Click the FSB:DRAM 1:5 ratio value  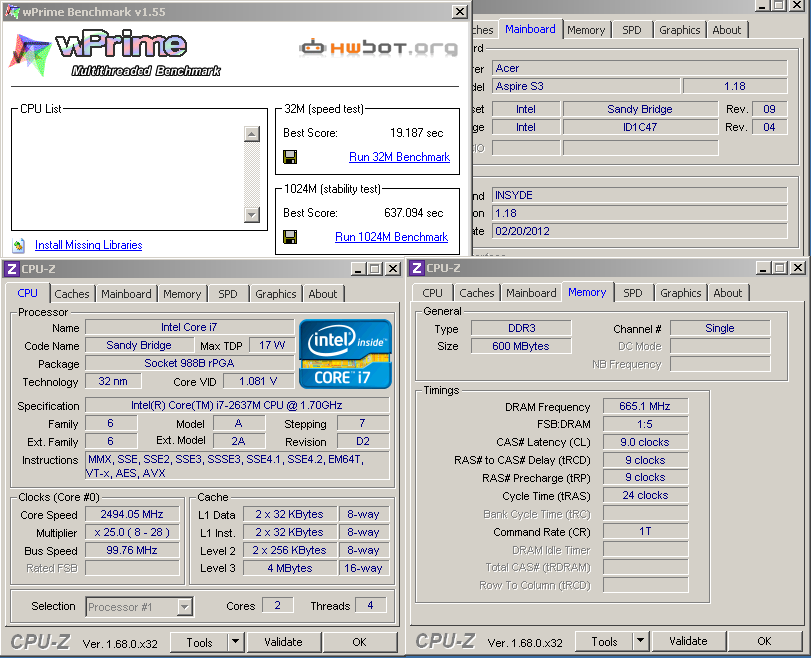point(645,424)
